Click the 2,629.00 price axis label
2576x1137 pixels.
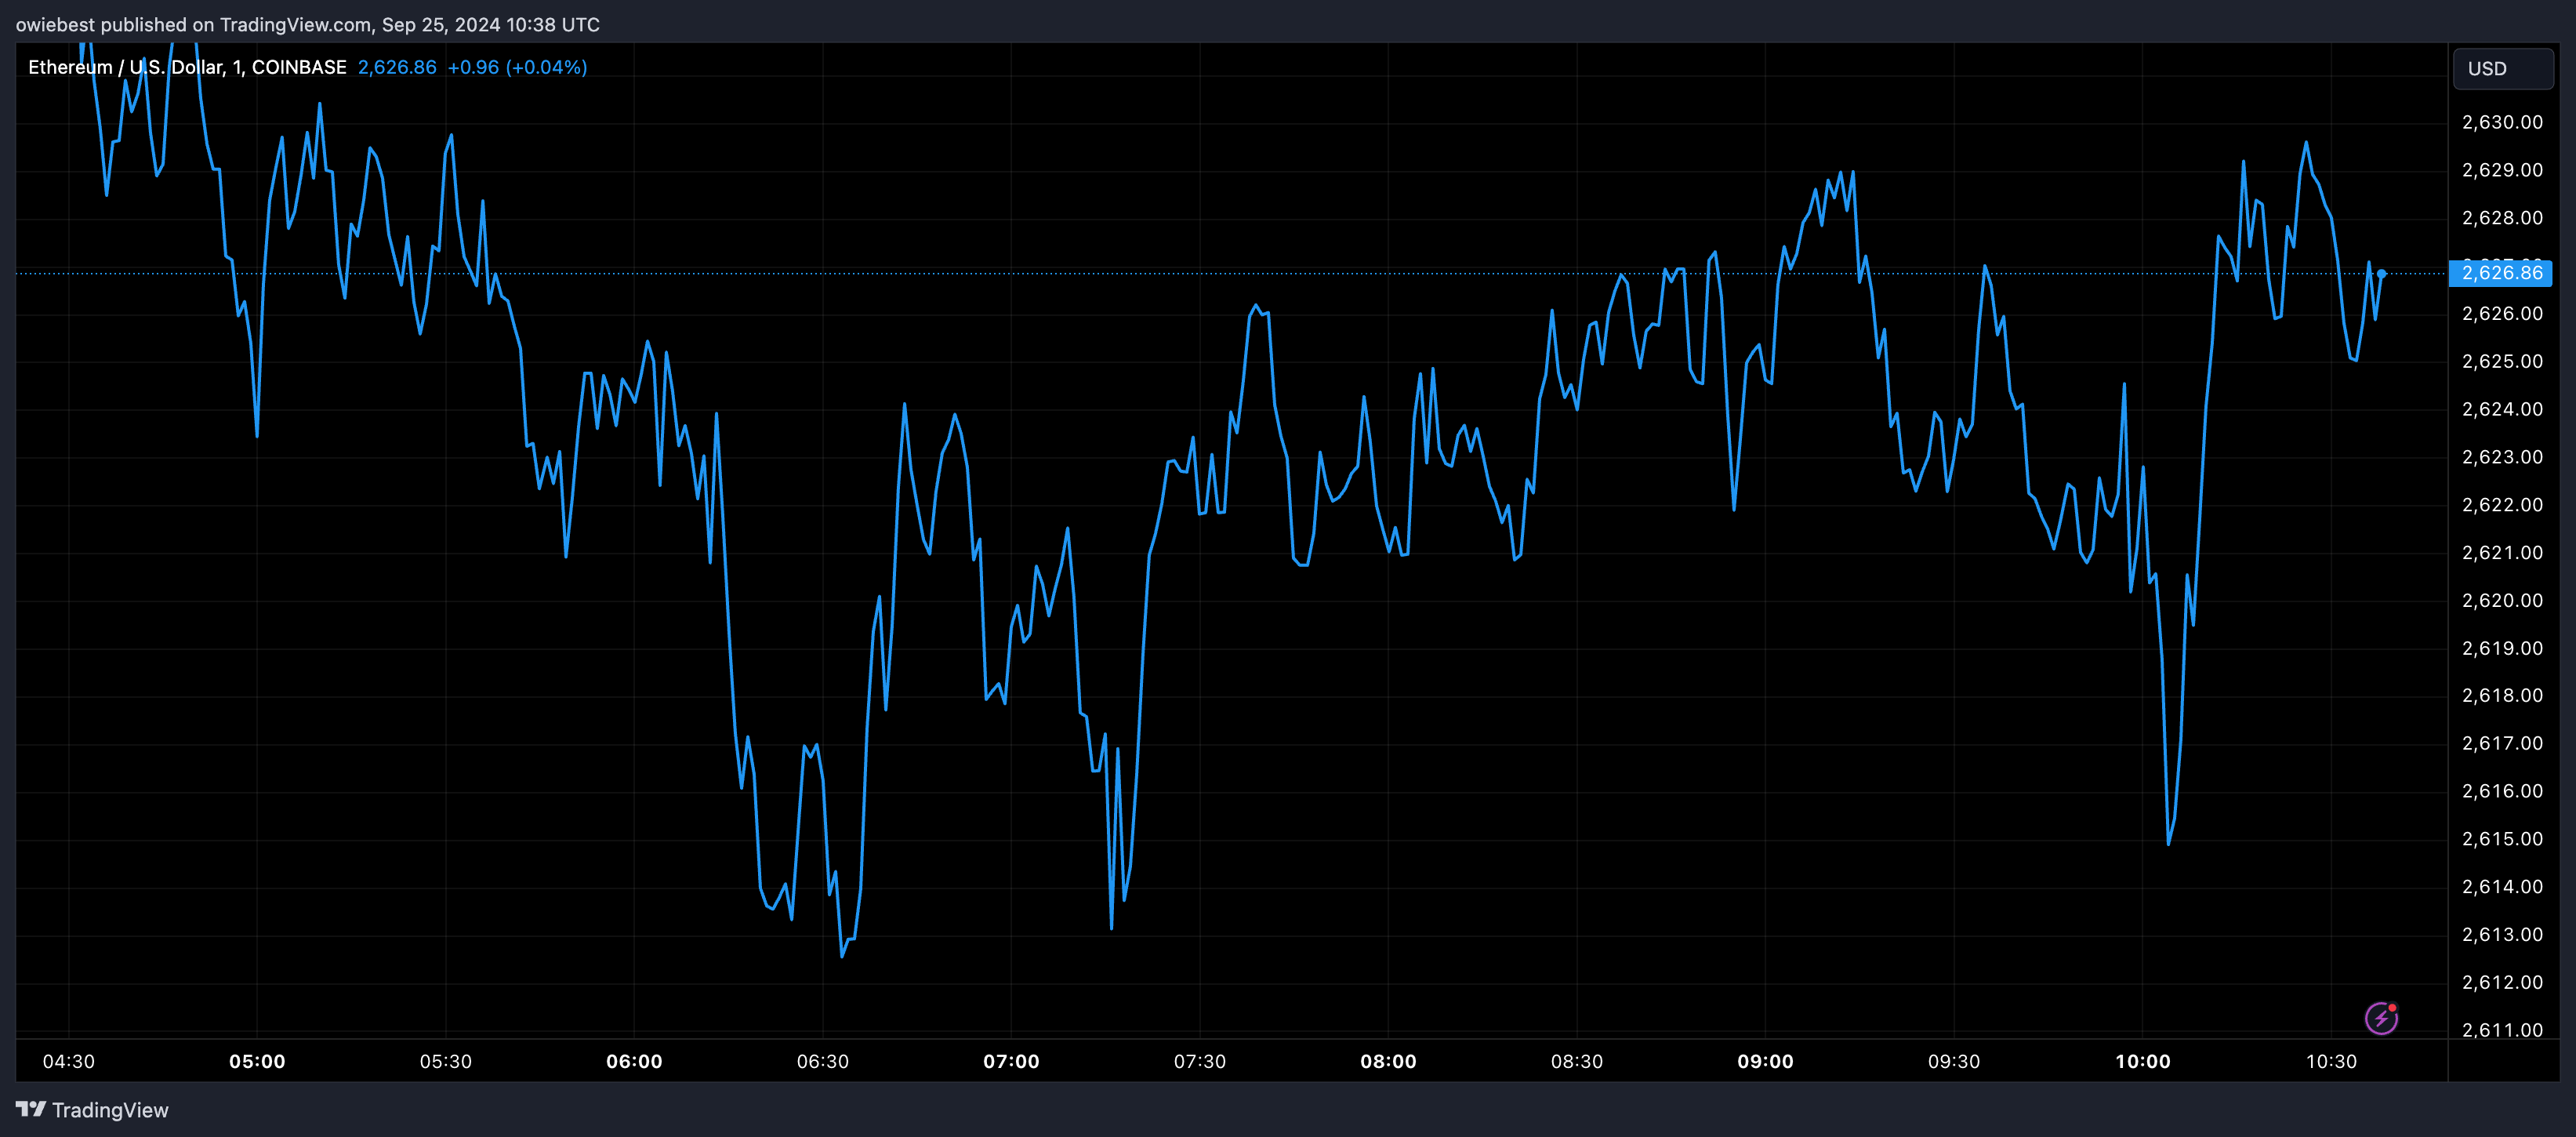coord(2502,170)
